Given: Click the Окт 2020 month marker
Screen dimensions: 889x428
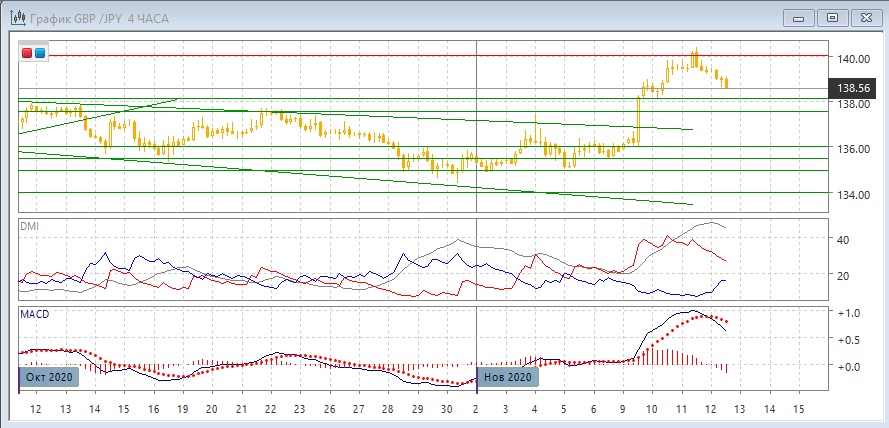Looking at the screenshot, I should (48, 377).
